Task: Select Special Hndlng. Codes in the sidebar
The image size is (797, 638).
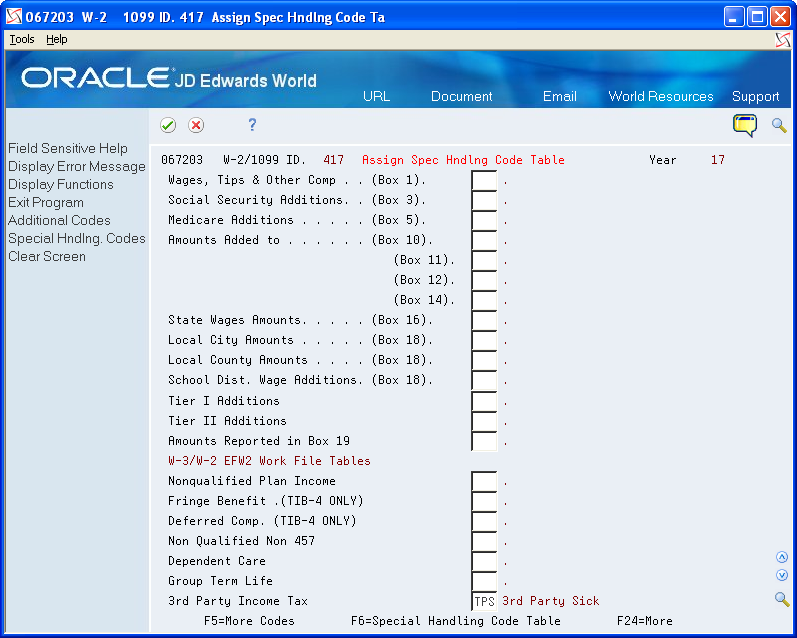Action: (77, 238)
